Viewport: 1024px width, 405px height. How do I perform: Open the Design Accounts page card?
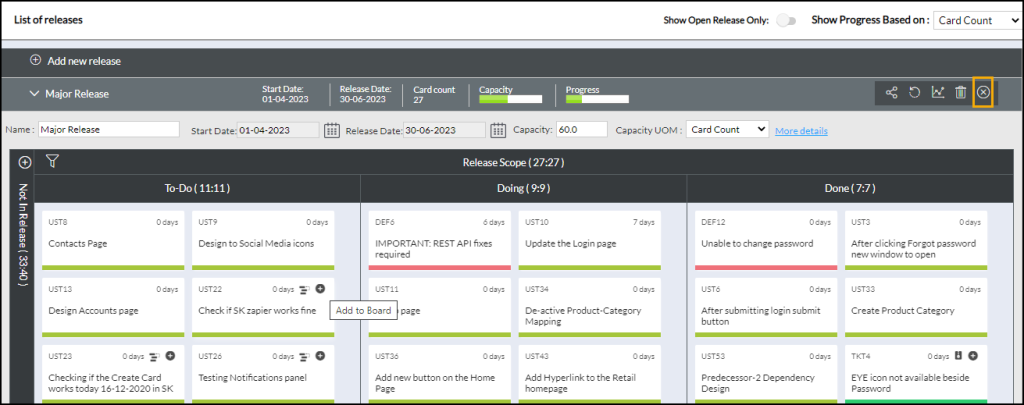pos(113,307)
